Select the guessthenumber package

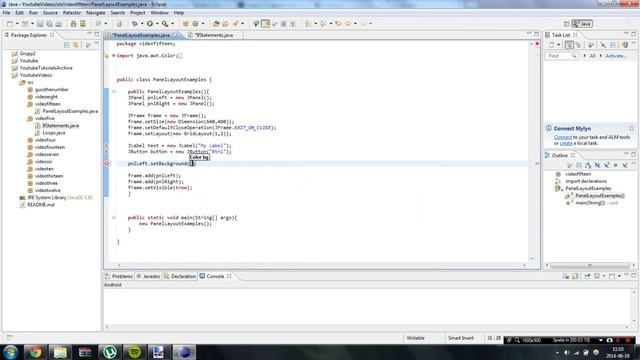[x=51, y=89]
